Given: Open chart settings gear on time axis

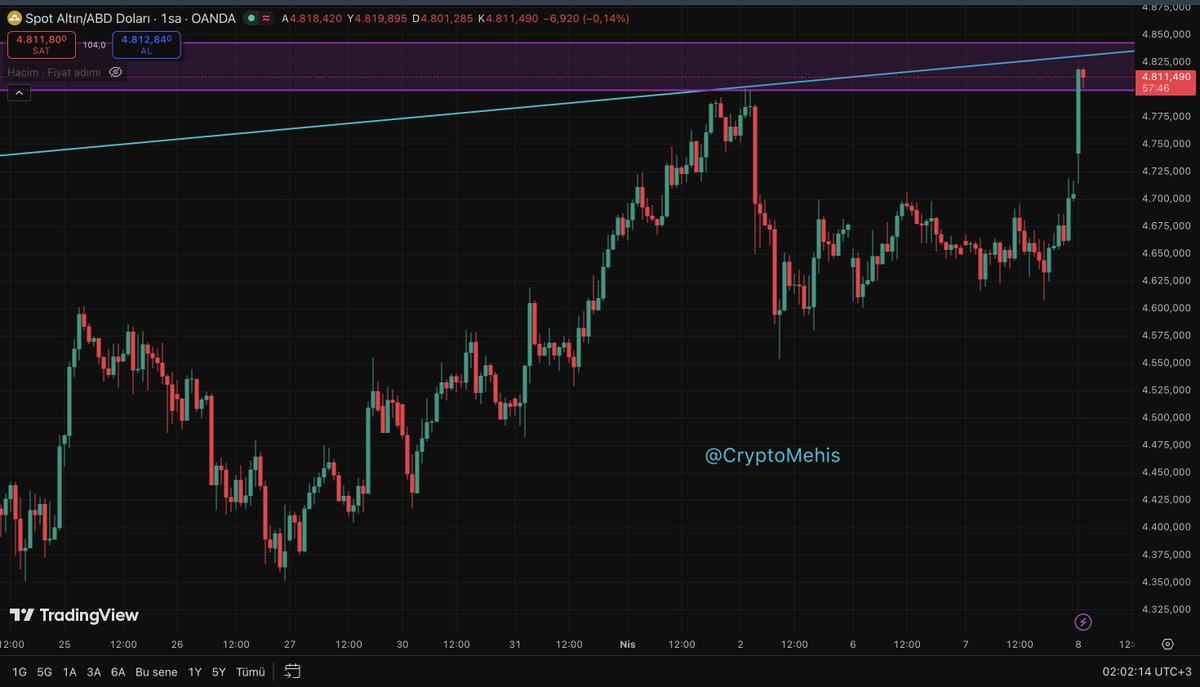Looking at the screenshot, I should click(1167, 644).
